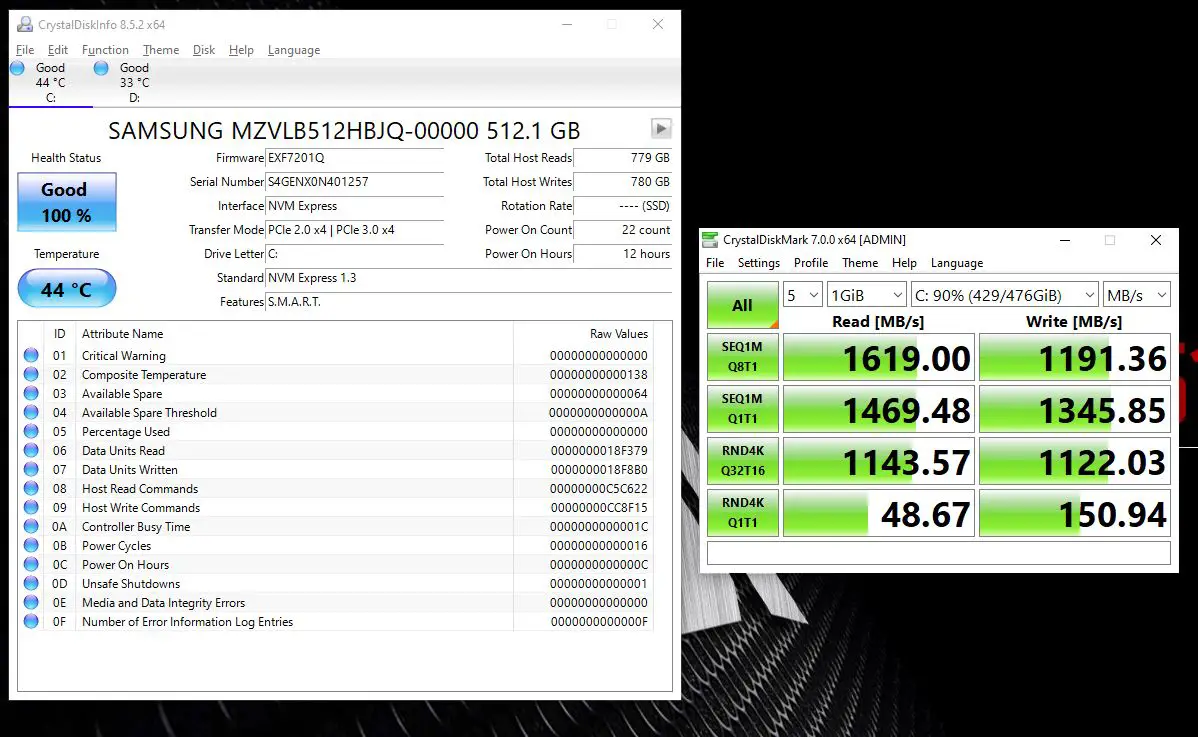Screen dimensions: 1198x737
Task: Open the test count dropdown showing 5
Action: tap(802, 295)
